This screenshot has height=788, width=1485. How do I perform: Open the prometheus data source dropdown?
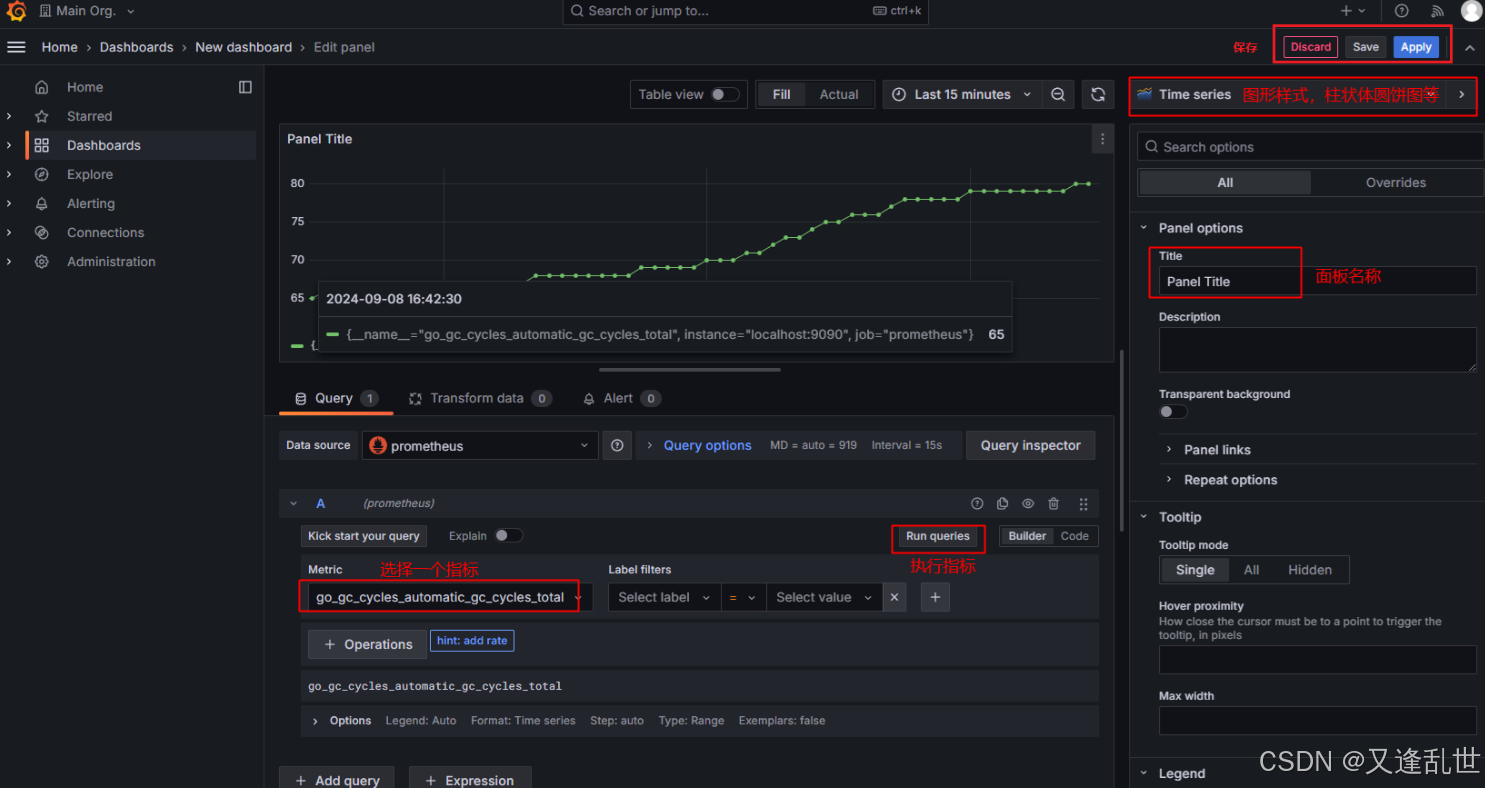[480, 446]
